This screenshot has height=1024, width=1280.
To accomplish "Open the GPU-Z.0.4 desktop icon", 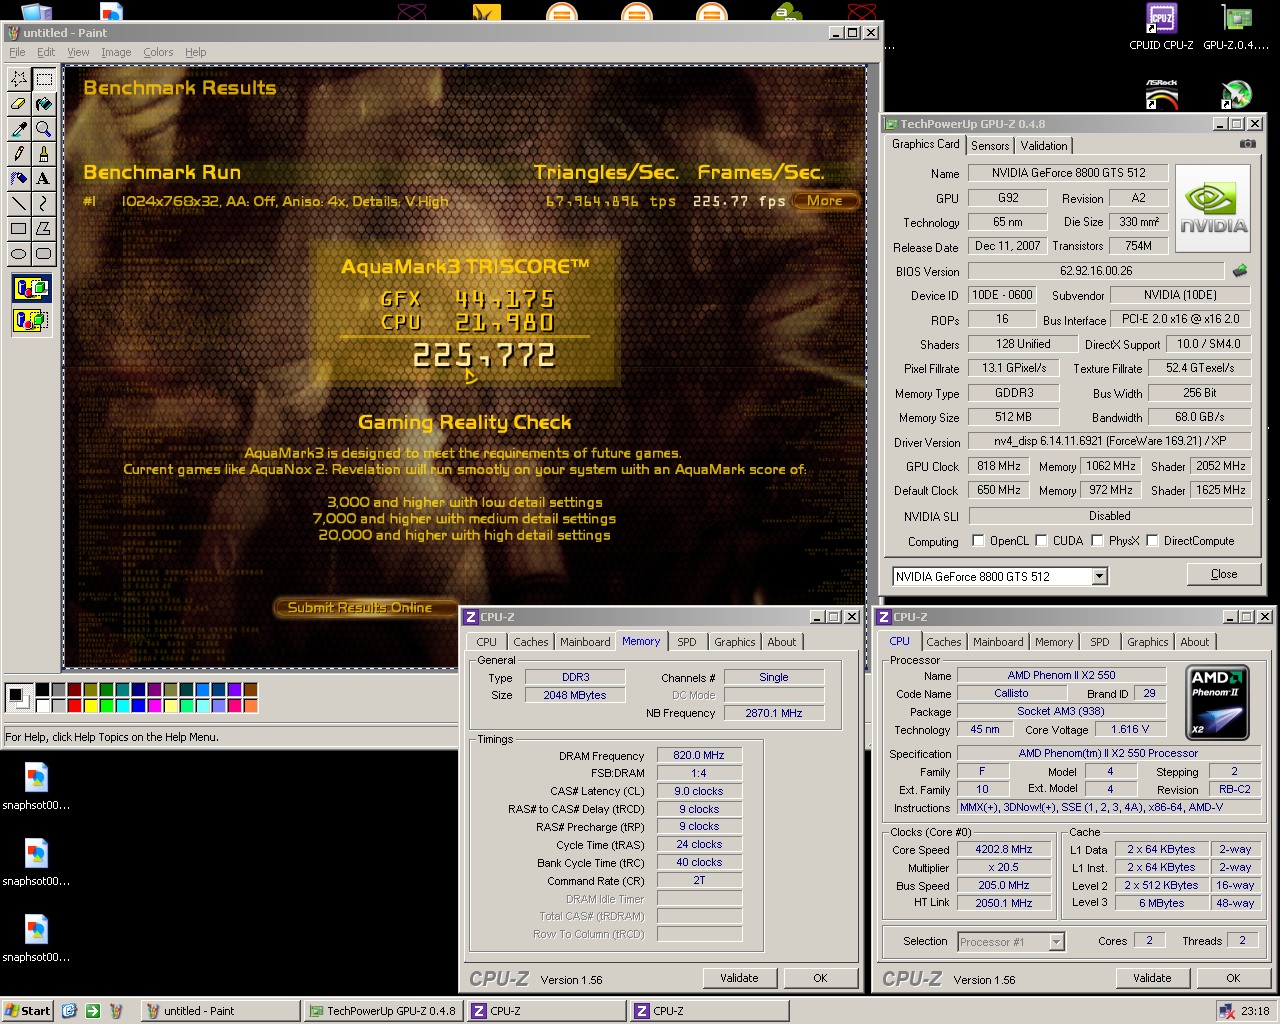I will point(1236,27).
